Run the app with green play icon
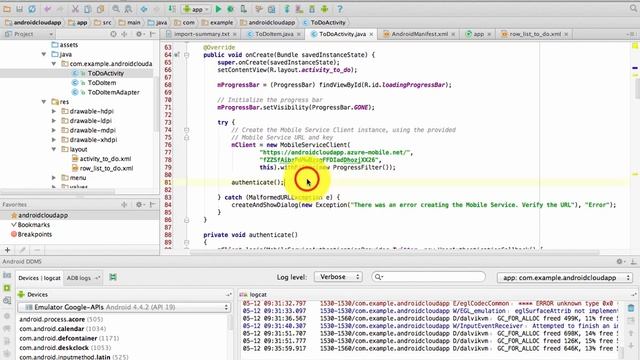This screenshot has width=640, height=360. [x=218, y=9]
